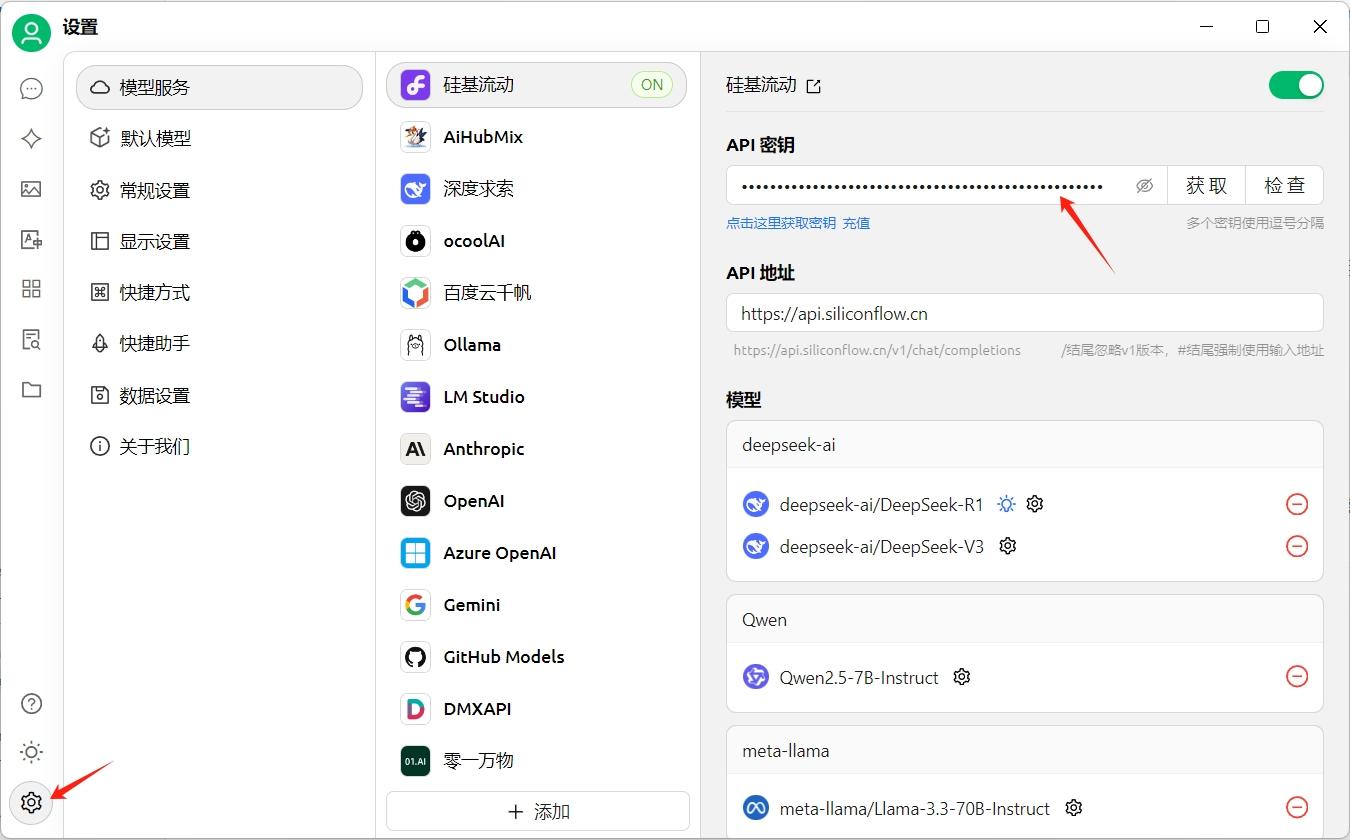This screenshot has height=840, width=1350.
Task: Open the settings gear in sidebar
Action: 31,802
